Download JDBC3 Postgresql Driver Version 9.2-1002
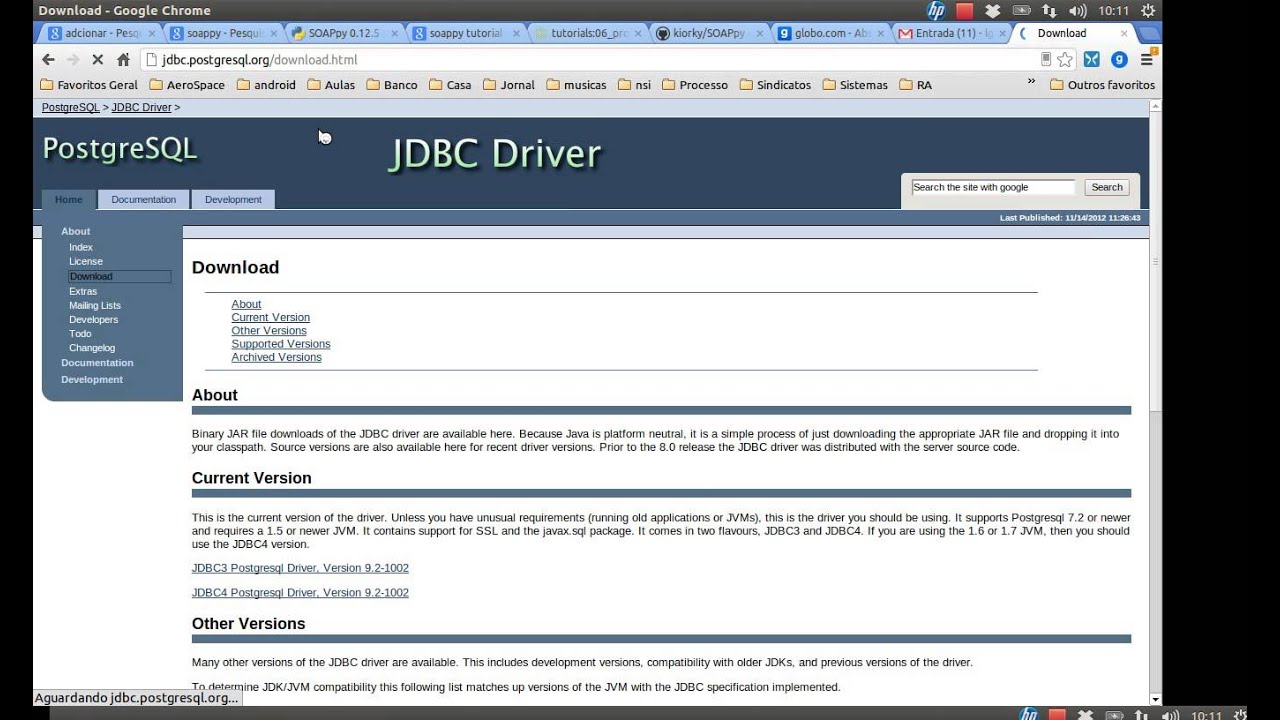This screenshot has width=1280, height=720. [300, 568]
